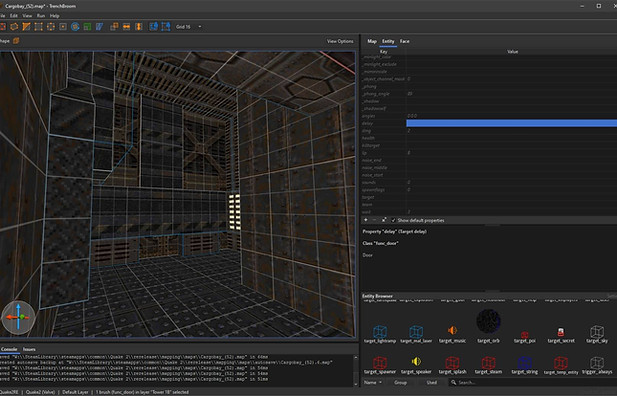Toggle the Group button in Entity Browser
The image size is (617, 396).
[x=400, y=383]
